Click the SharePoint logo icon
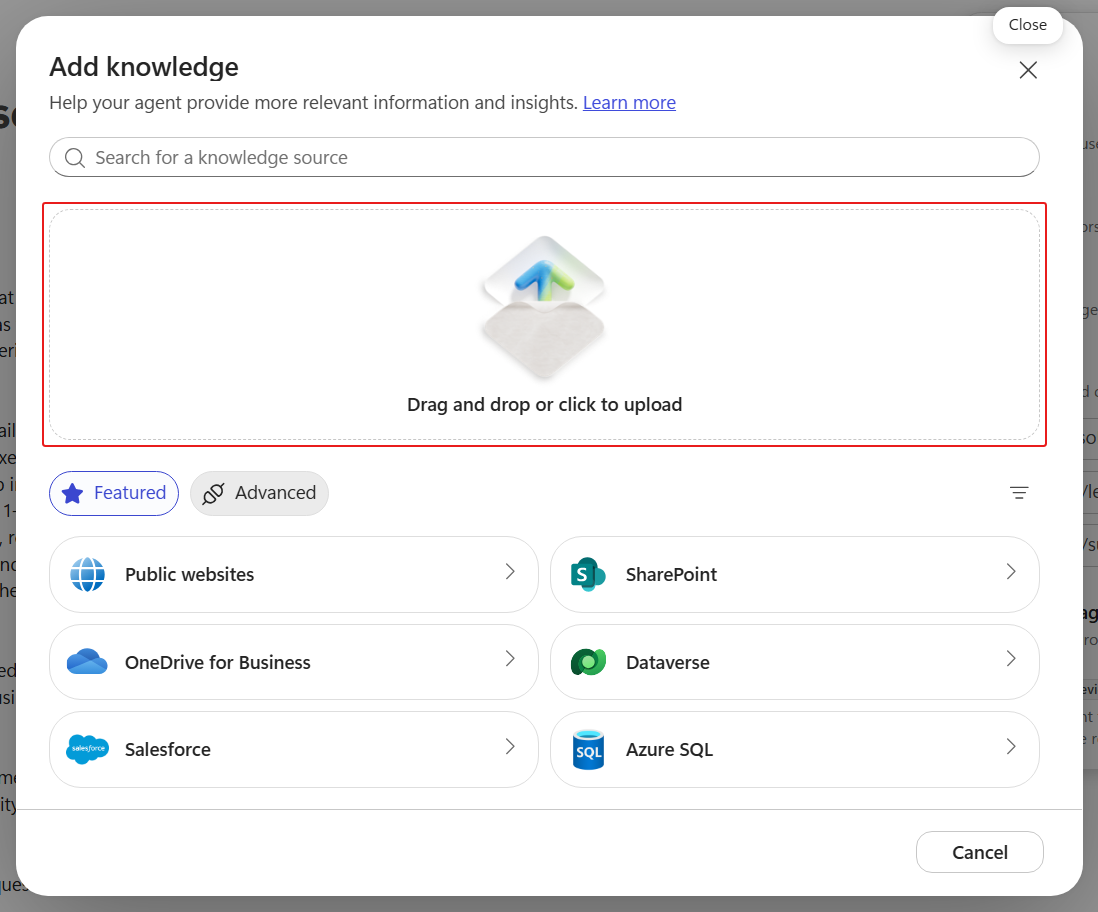Image resolution: width=1098 pixels, height=912 pixels. coord(588,574)
